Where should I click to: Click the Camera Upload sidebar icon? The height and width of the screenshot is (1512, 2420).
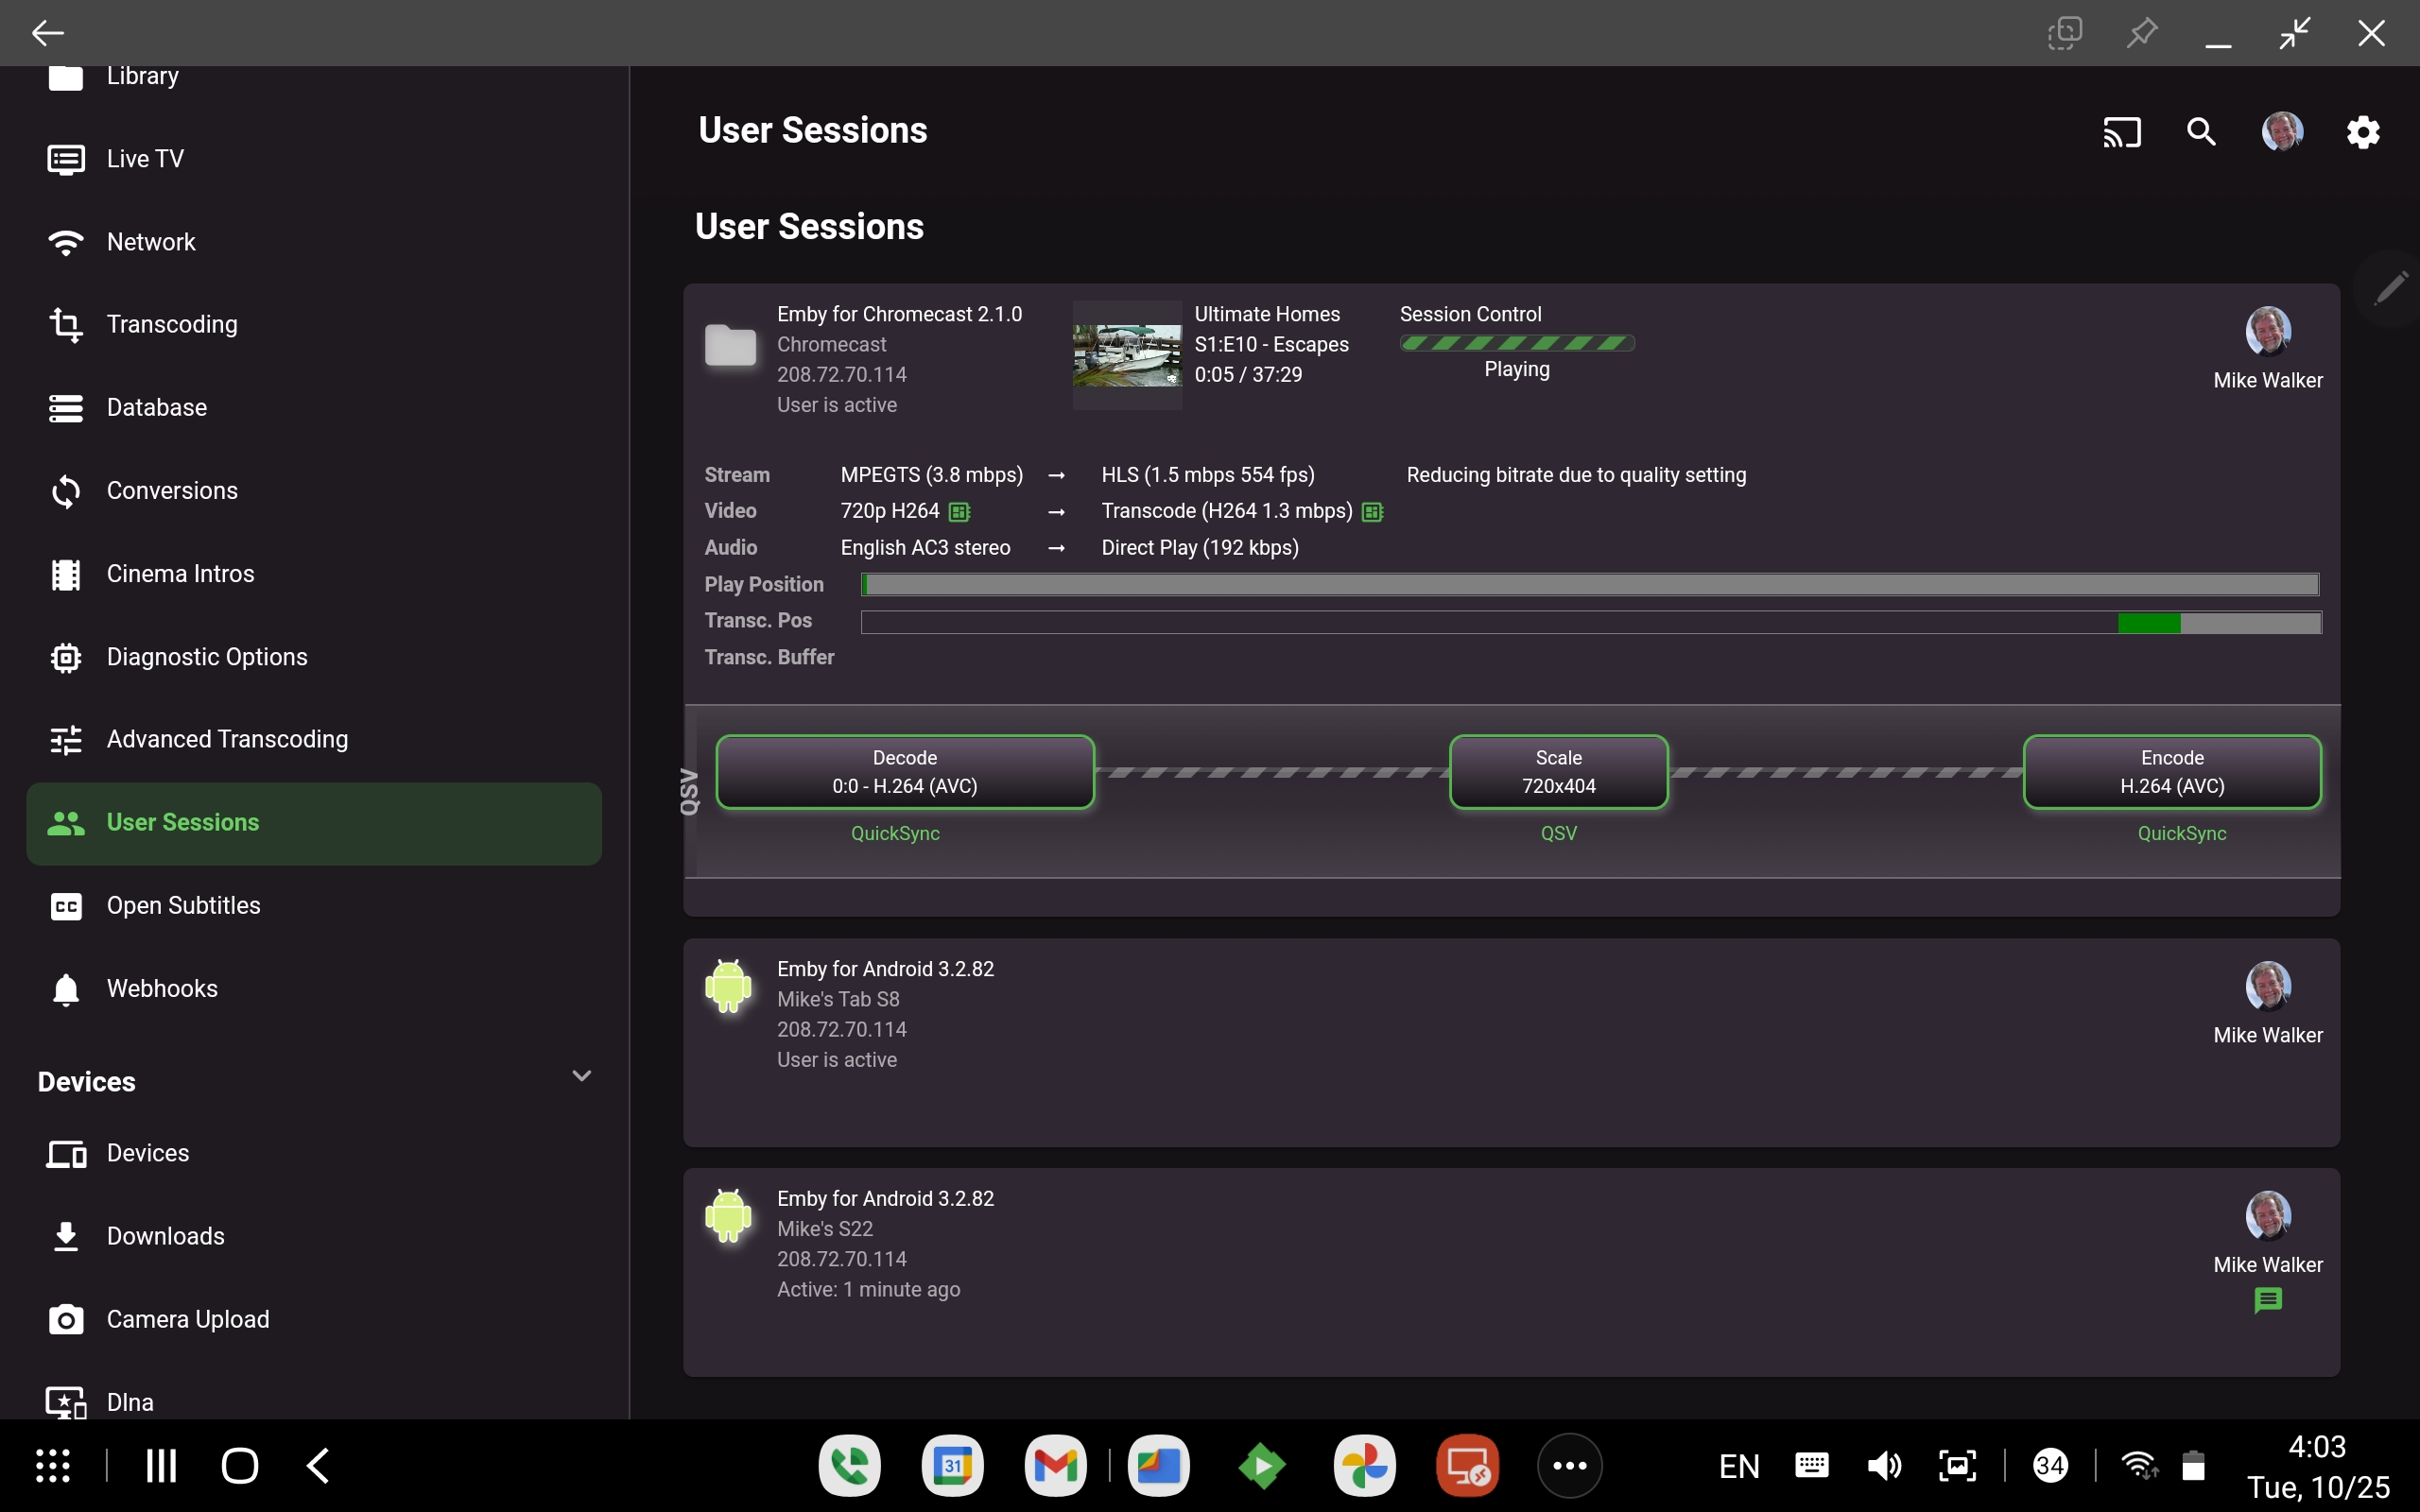[x=65, y=1319]
